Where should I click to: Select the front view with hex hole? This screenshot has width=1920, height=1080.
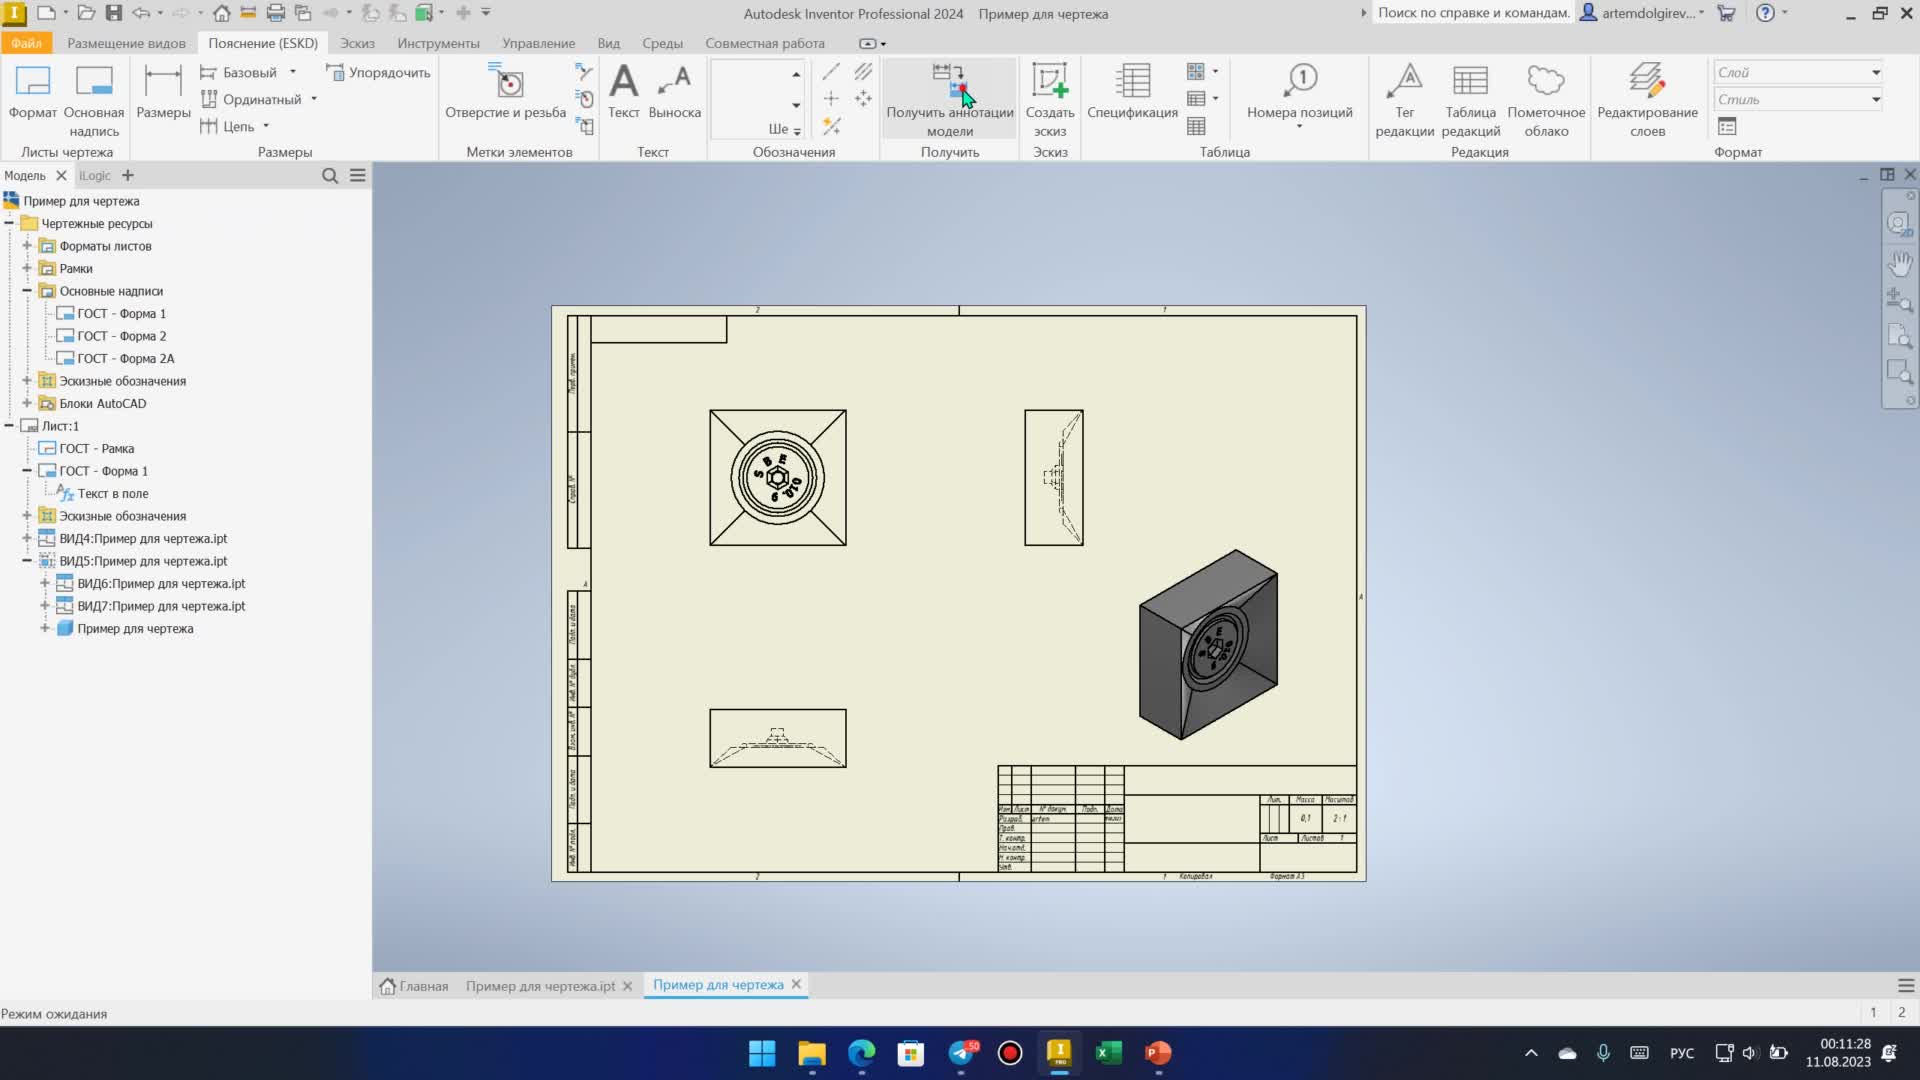pos(778,478)
